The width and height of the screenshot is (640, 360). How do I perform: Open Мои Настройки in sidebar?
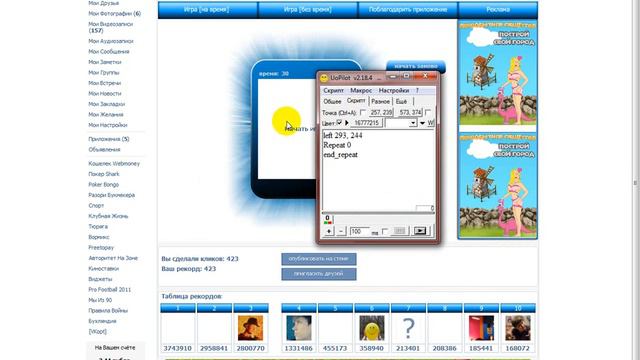[x=108, y=125]
